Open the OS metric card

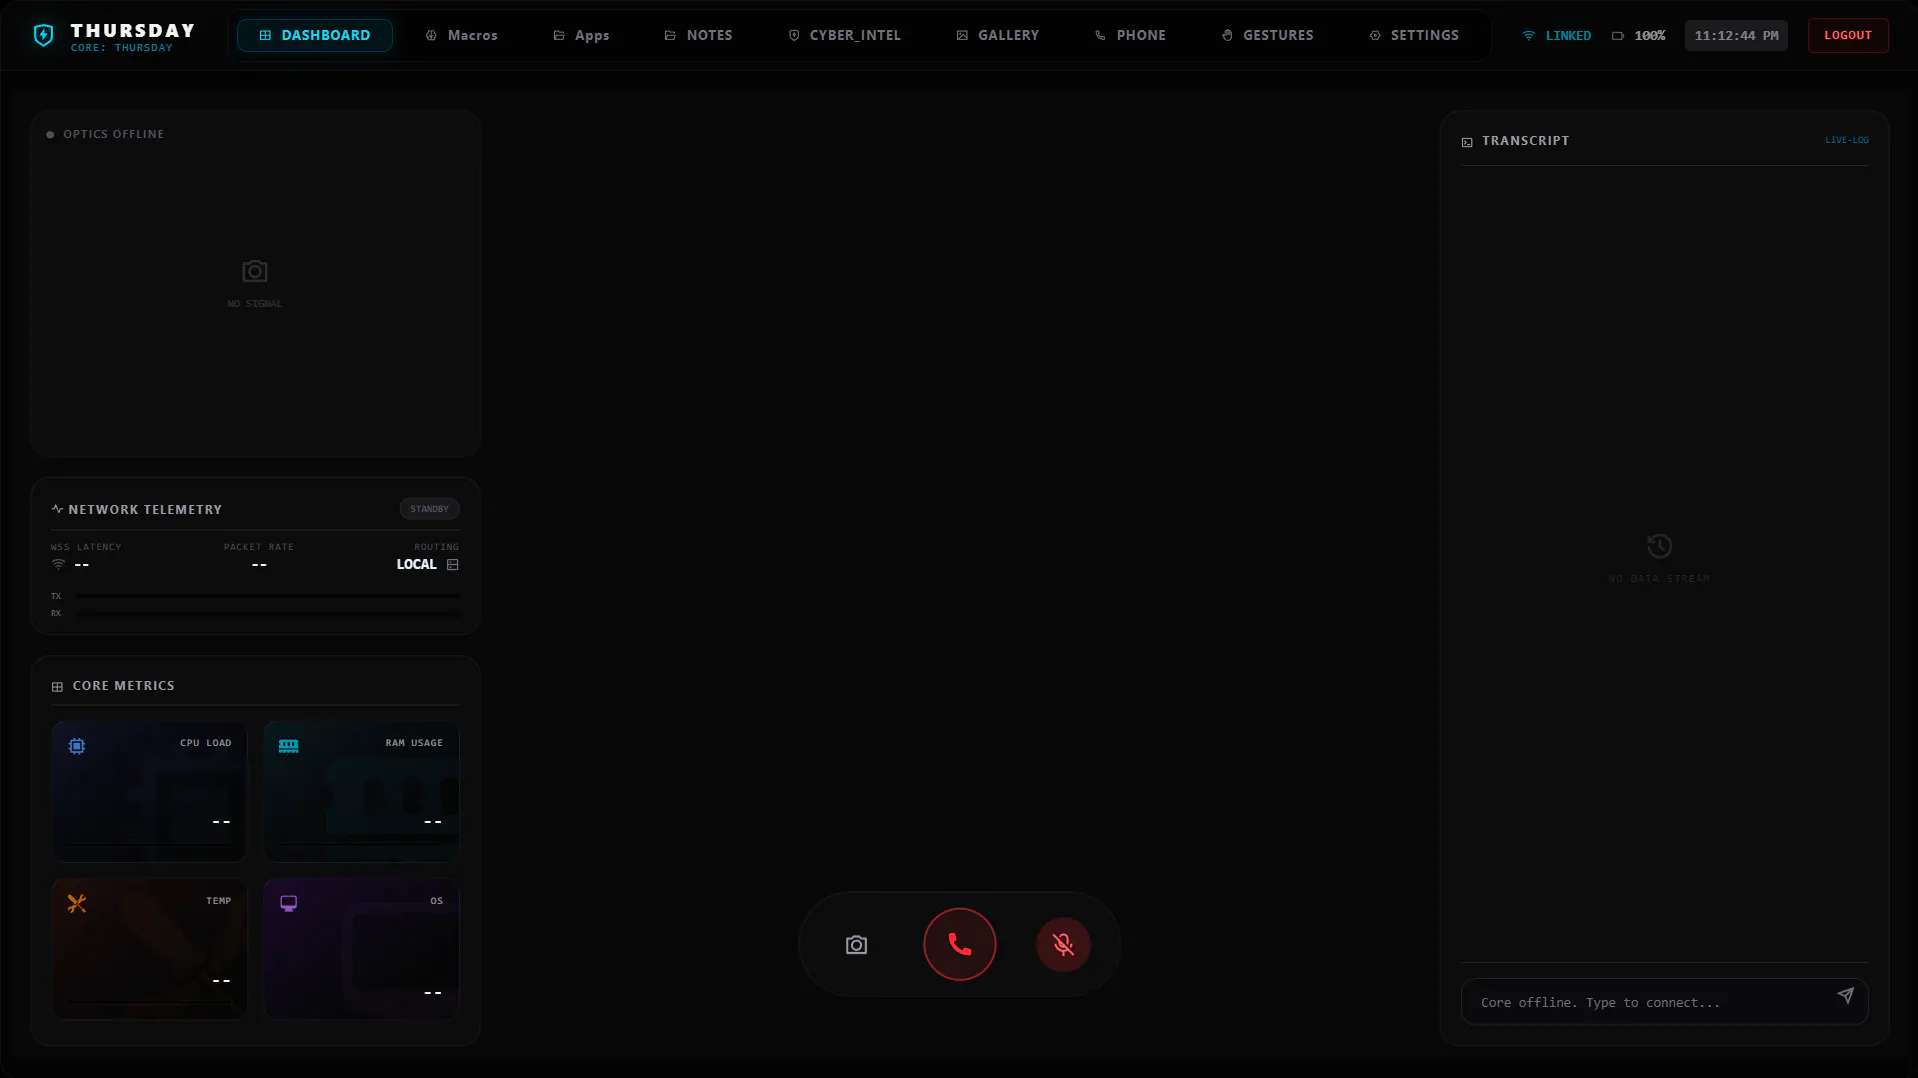[x=361, y=949]
